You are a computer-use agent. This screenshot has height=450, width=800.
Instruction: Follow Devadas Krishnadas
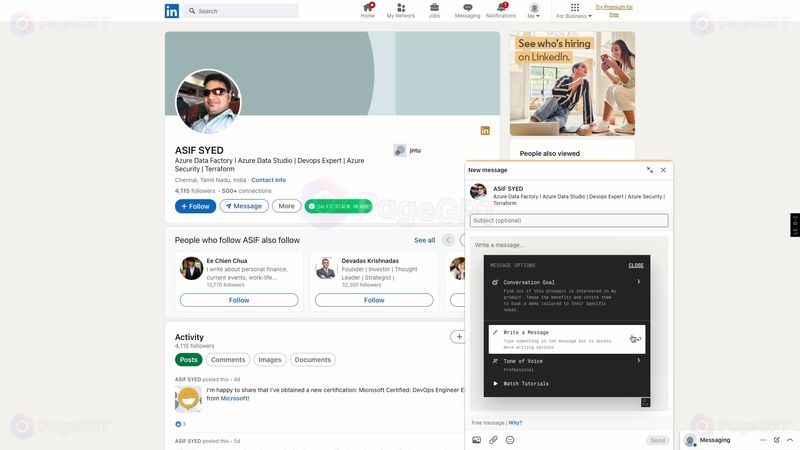point(374,300)
